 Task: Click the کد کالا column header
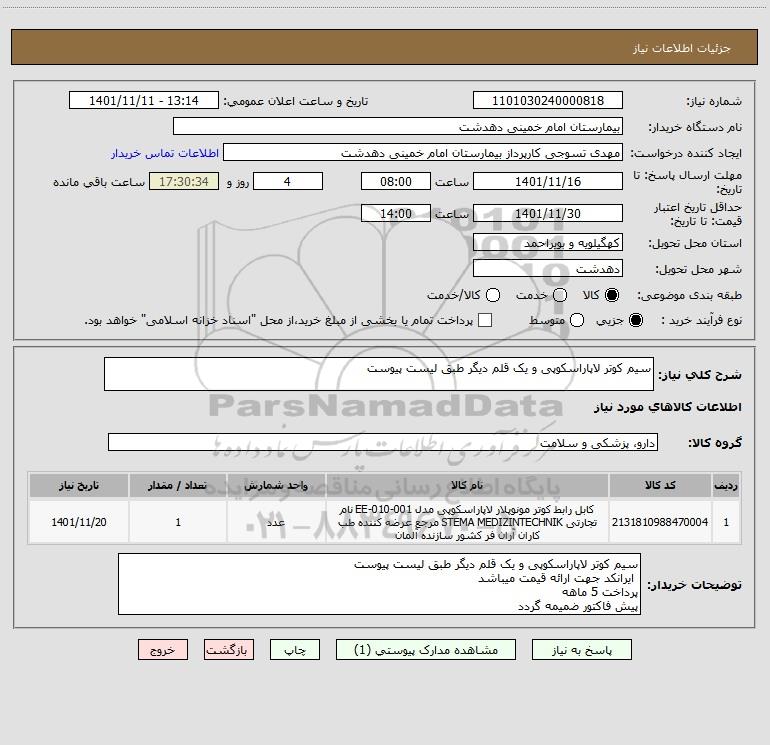point(660,485)
